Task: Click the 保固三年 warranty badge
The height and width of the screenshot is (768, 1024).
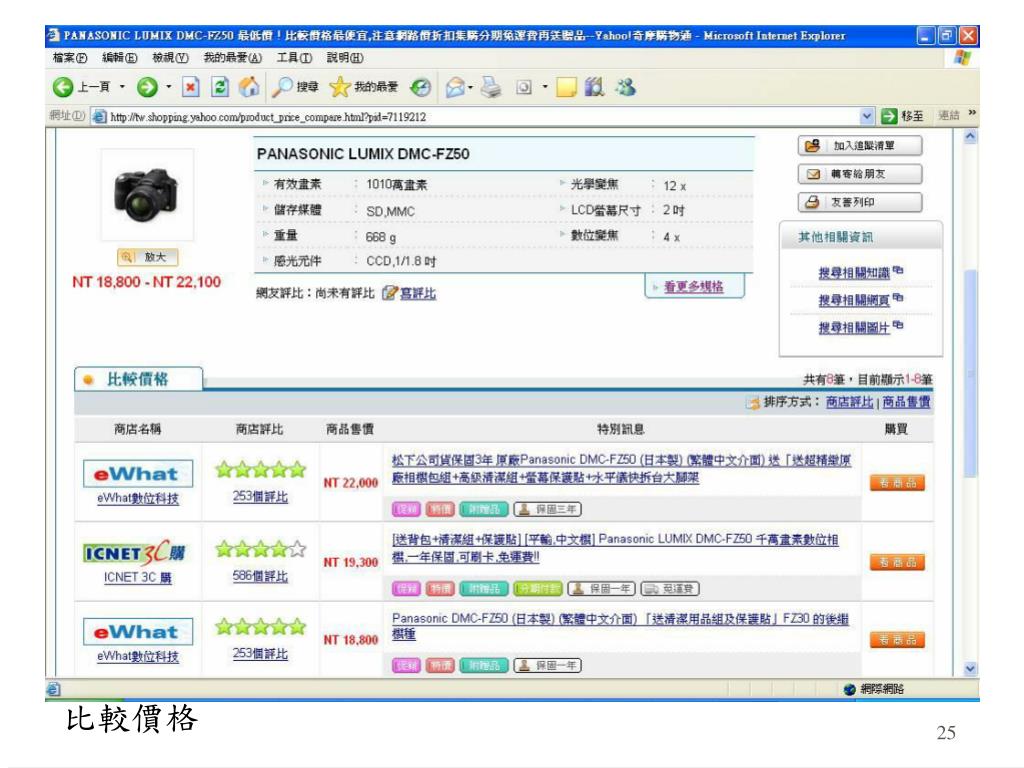Action: pyautogui.click(x=547, y=509)
